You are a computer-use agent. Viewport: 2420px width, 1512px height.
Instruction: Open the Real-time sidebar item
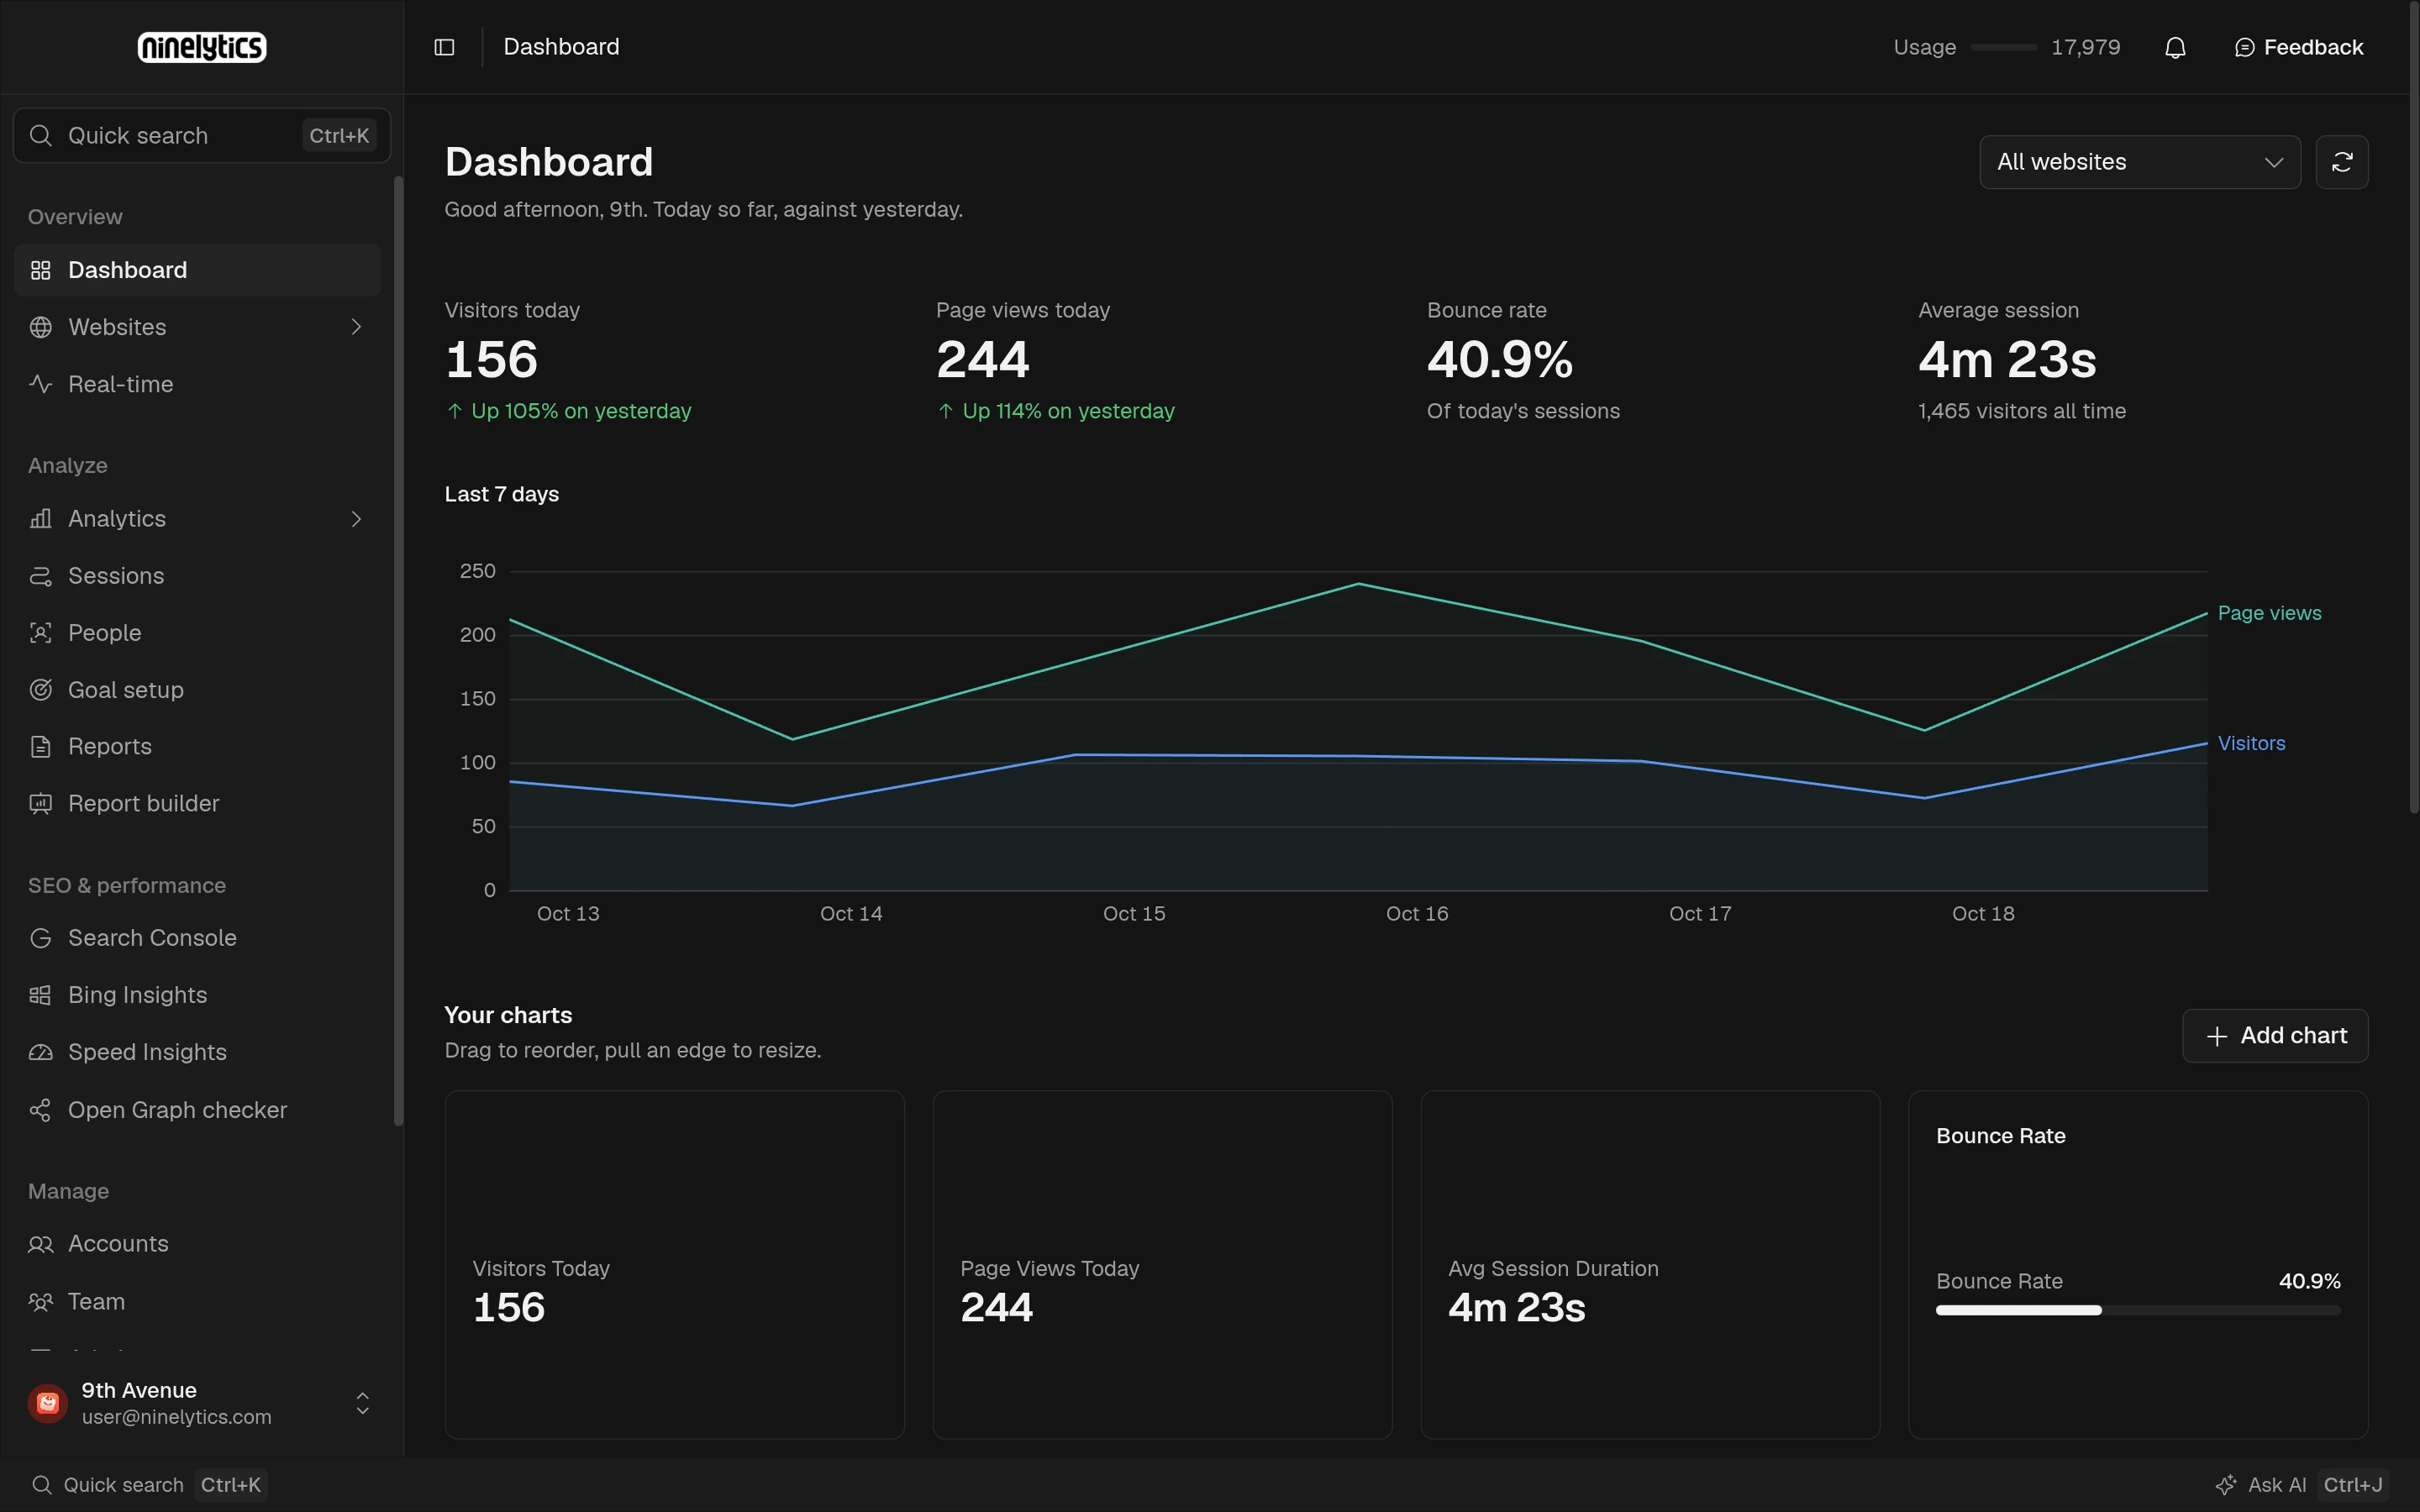pos(197,384)
